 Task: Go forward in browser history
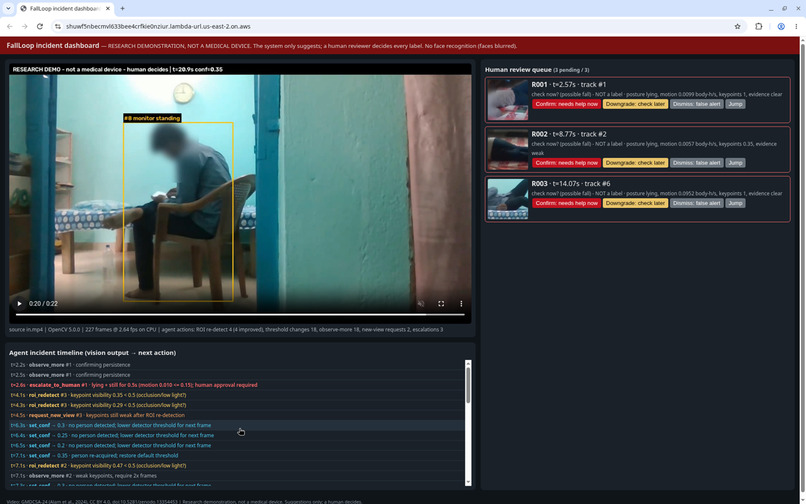coord(25,26)
